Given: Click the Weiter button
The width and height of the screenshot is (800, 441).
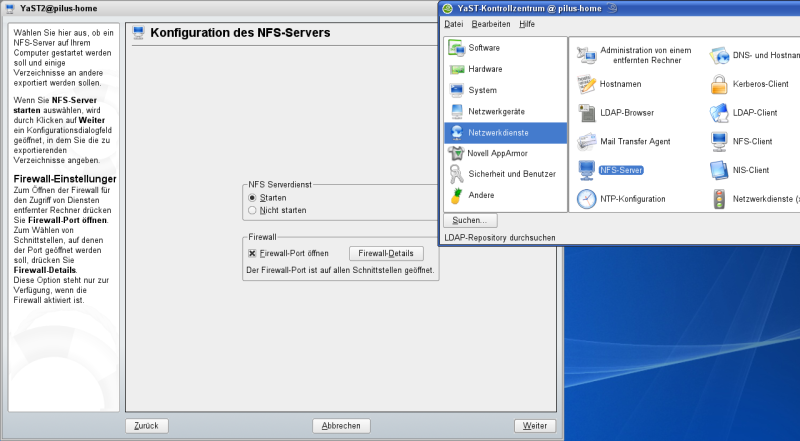Looking at the screenshot, I should click(x=535, y=426).
